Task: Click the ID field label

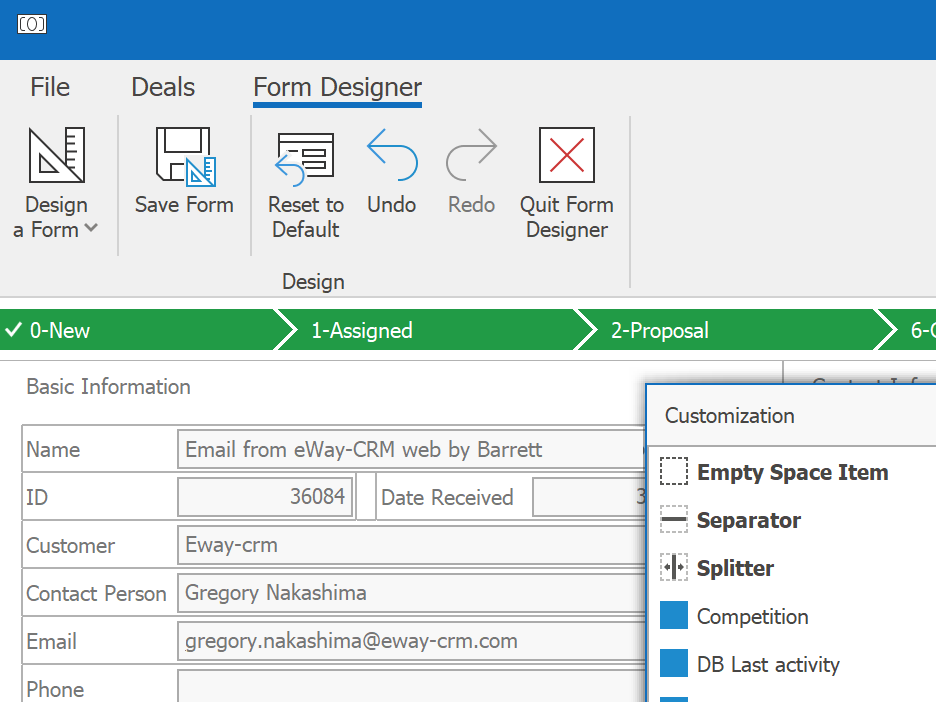Action: coord(37,497)
